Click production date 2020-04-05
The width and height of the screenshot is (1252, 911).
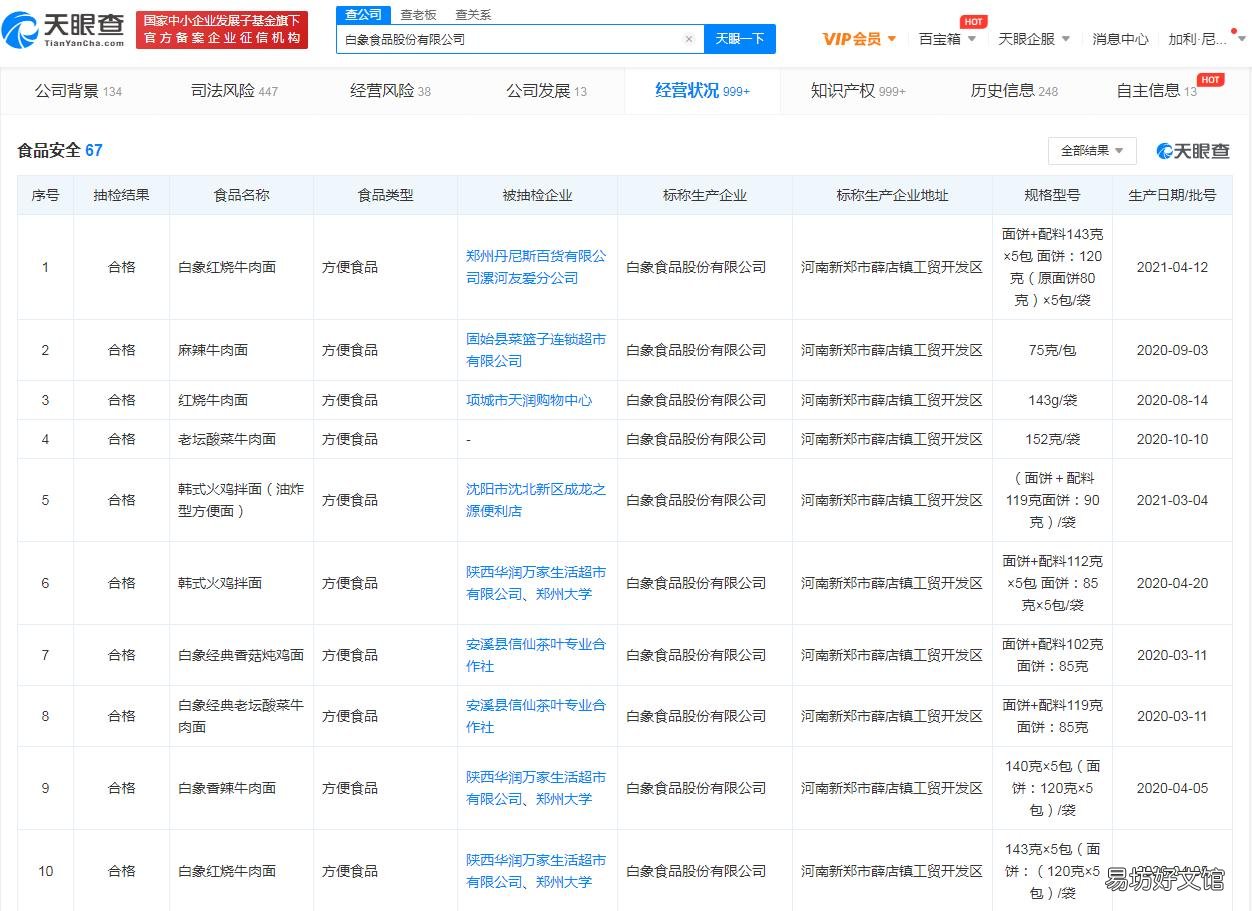(x=1172, y=788)
